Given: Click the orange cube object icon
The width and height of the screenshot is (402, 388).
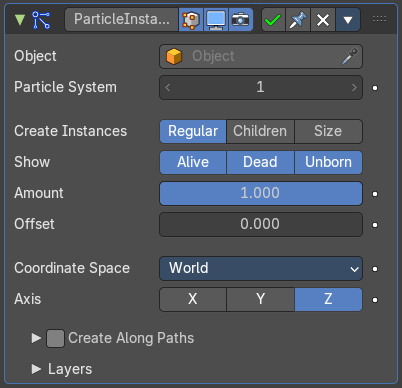Looking at the screenshot, I should point(174,56).
